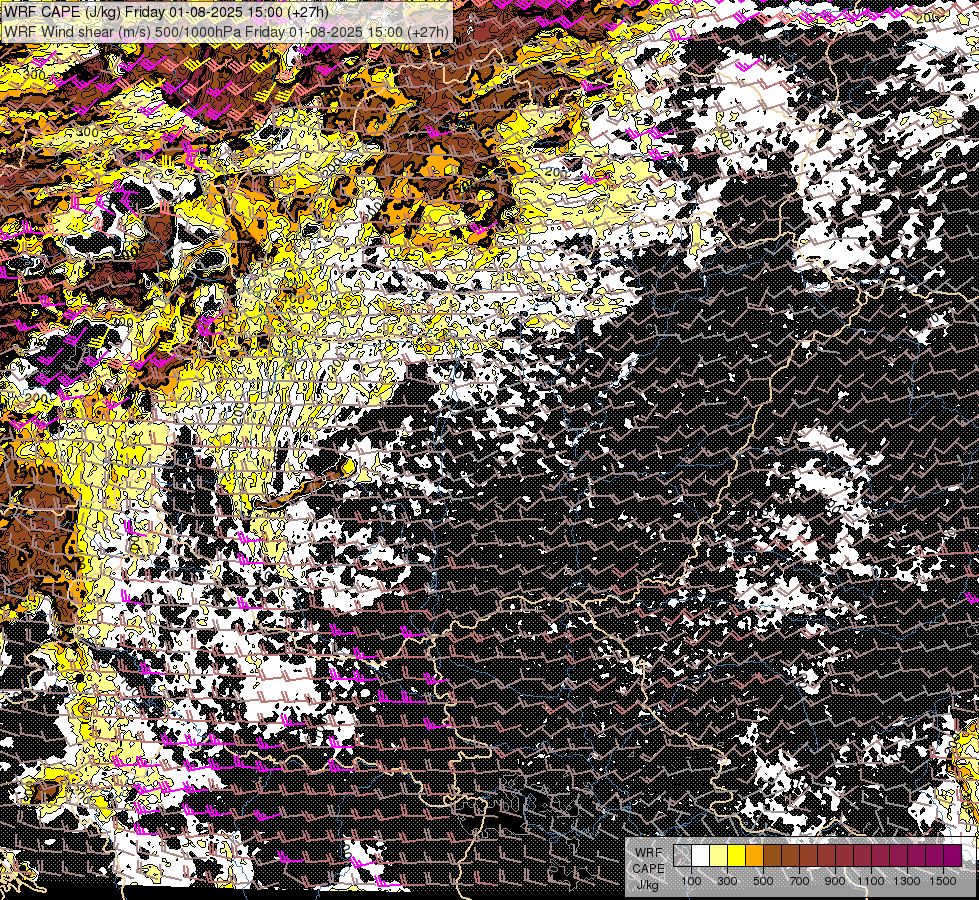Viewport: 979px width, 900px height.
Task: Click the WRF CAPE (J/kg) title line
Action: coord(165,12)
